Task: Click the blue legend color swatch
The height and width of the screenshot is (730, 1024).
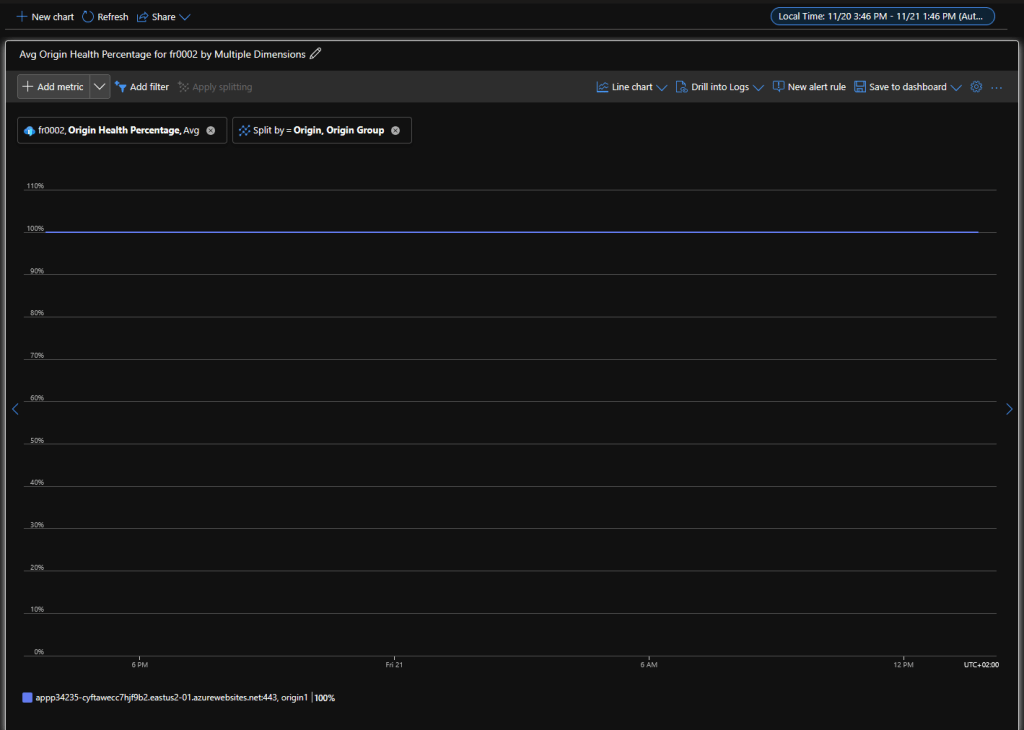Action: pos(27,697)
